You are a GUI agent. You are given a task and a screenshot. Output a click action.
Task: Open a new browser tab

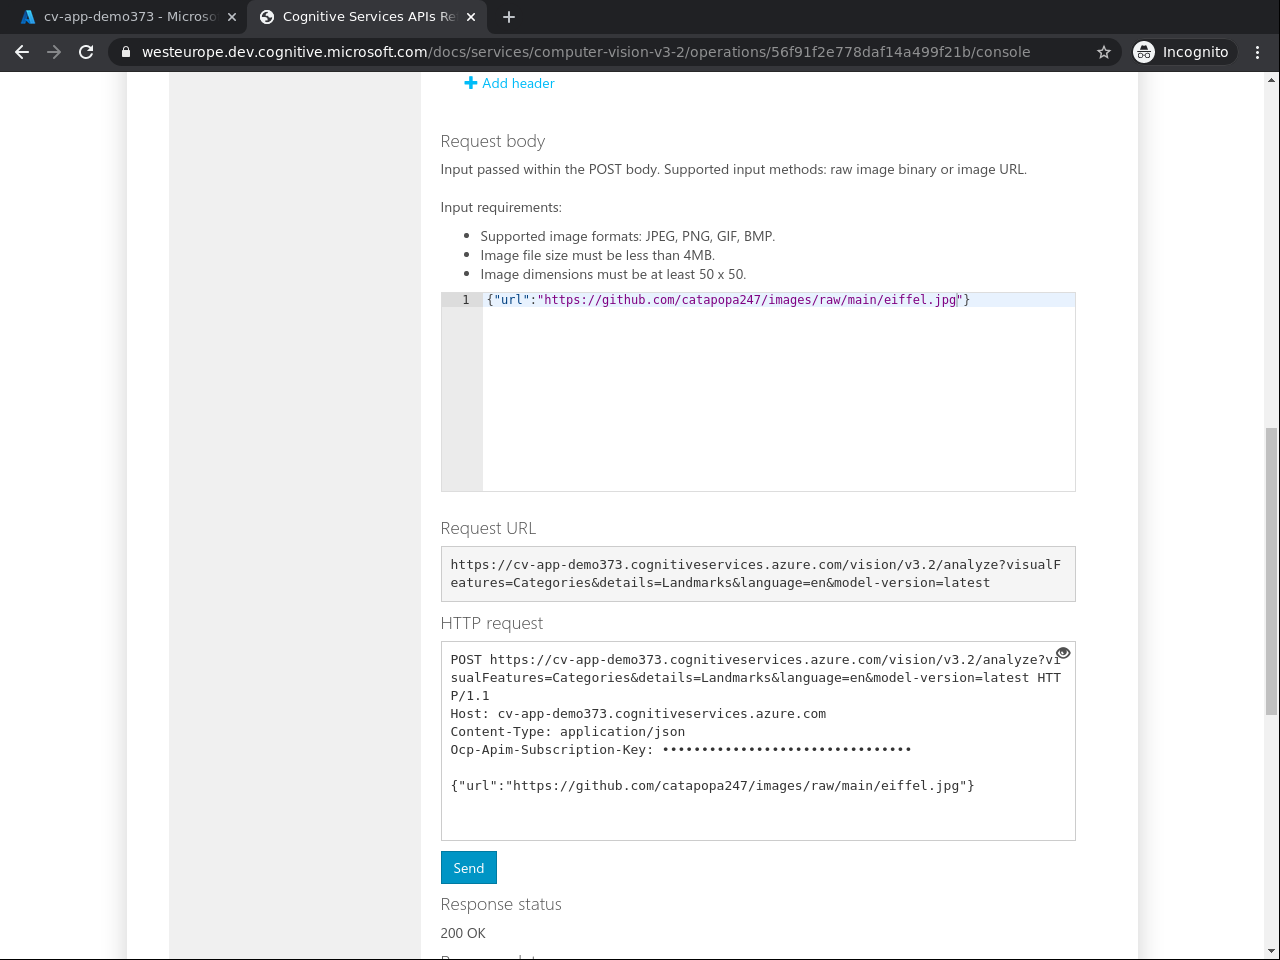pos(509,17)
